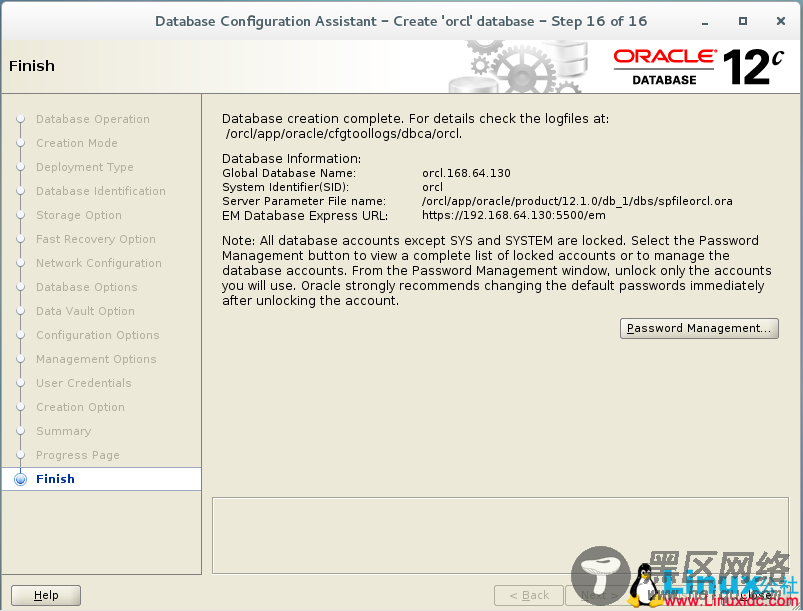The image size is (803, 611).
Task: Click the Help button
Action: click(46, 595)
